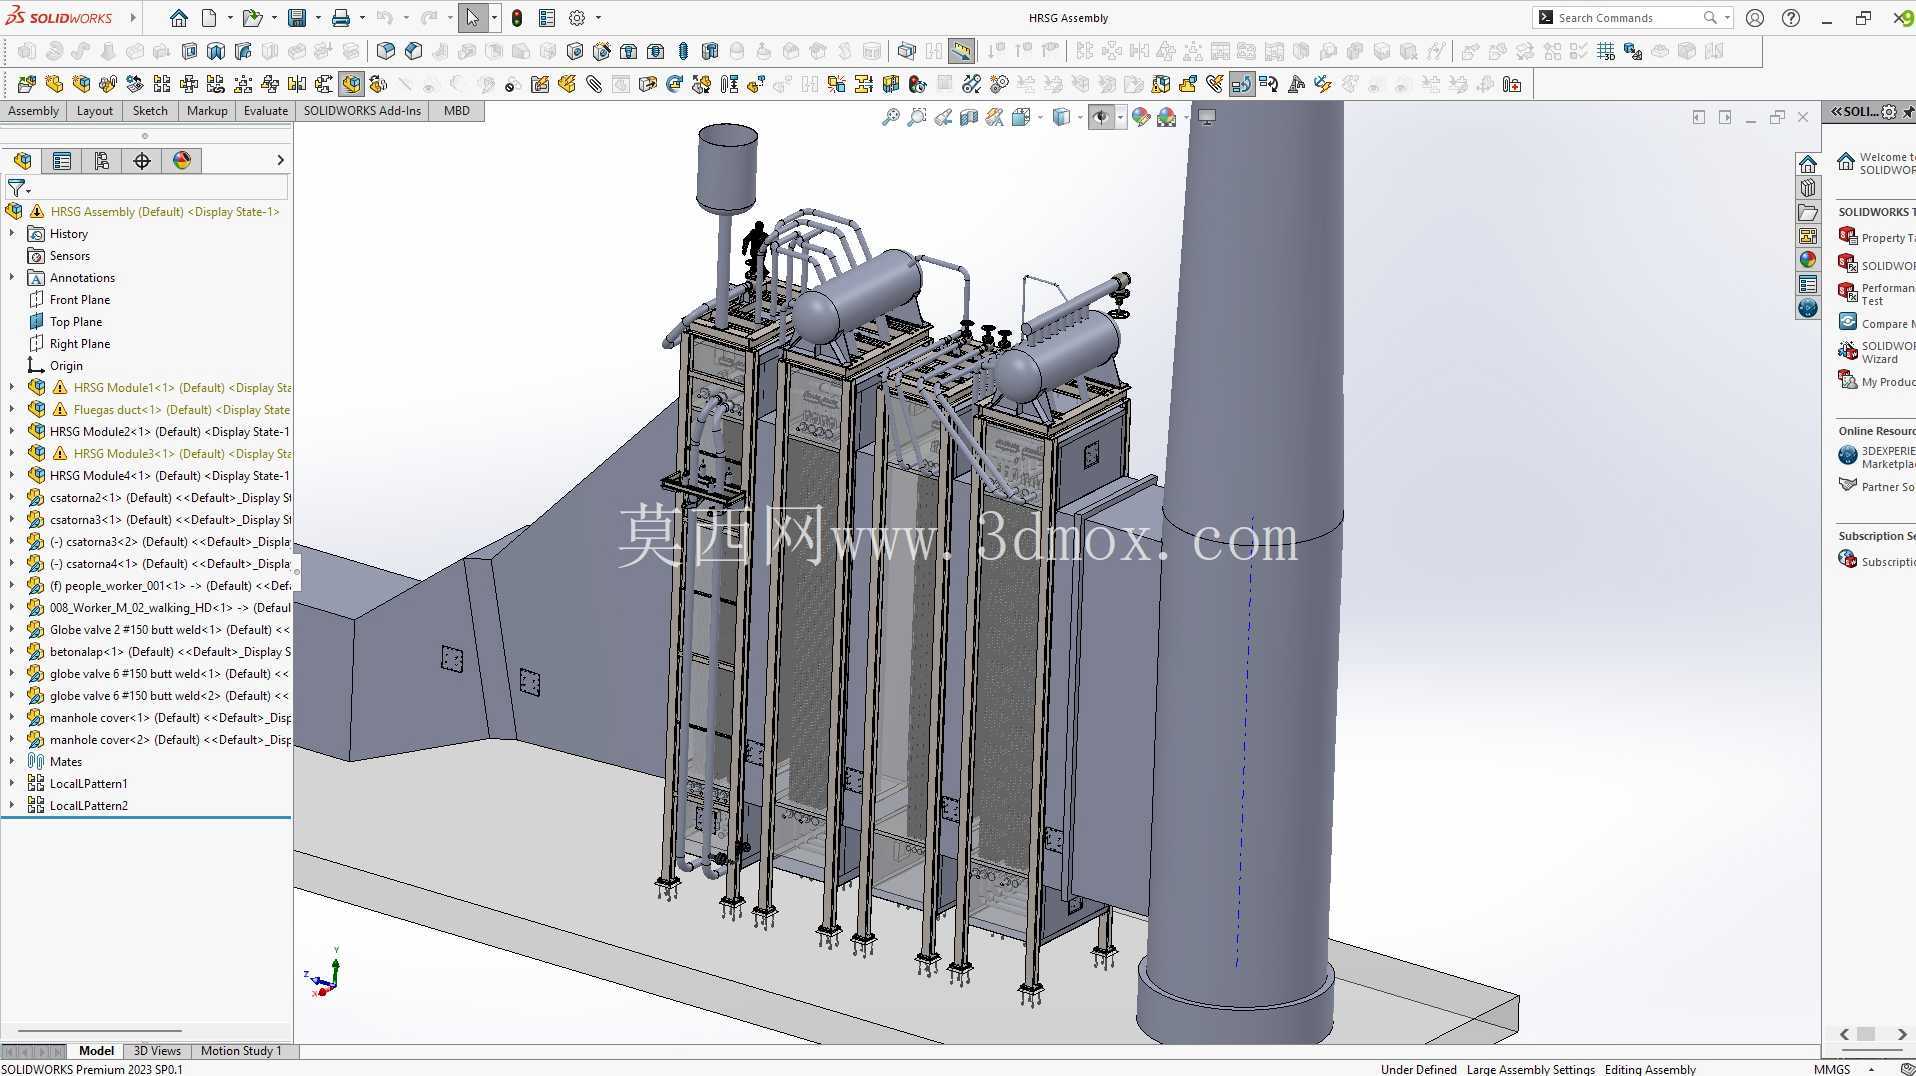The width and height of the screenshot is (1916, 1076).
Task: Select LocalLPattern2 in the feature tree
Action: (x=89, y=805)
